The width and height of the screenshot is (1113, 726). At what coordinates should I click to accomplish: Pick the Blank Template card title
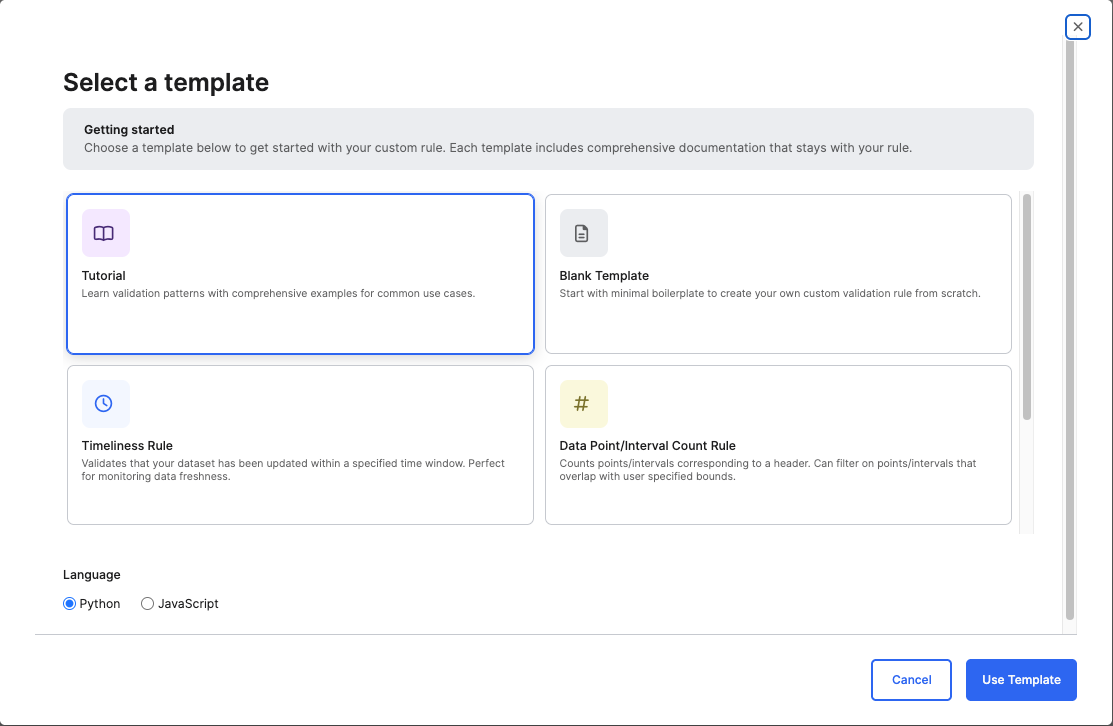604,276
